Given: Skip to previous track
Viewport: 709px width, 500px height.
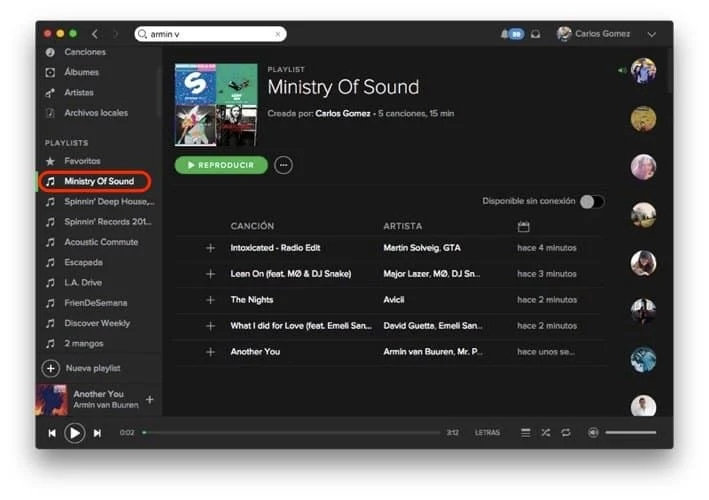Looking at the screenshot, I should coord(52,433).
